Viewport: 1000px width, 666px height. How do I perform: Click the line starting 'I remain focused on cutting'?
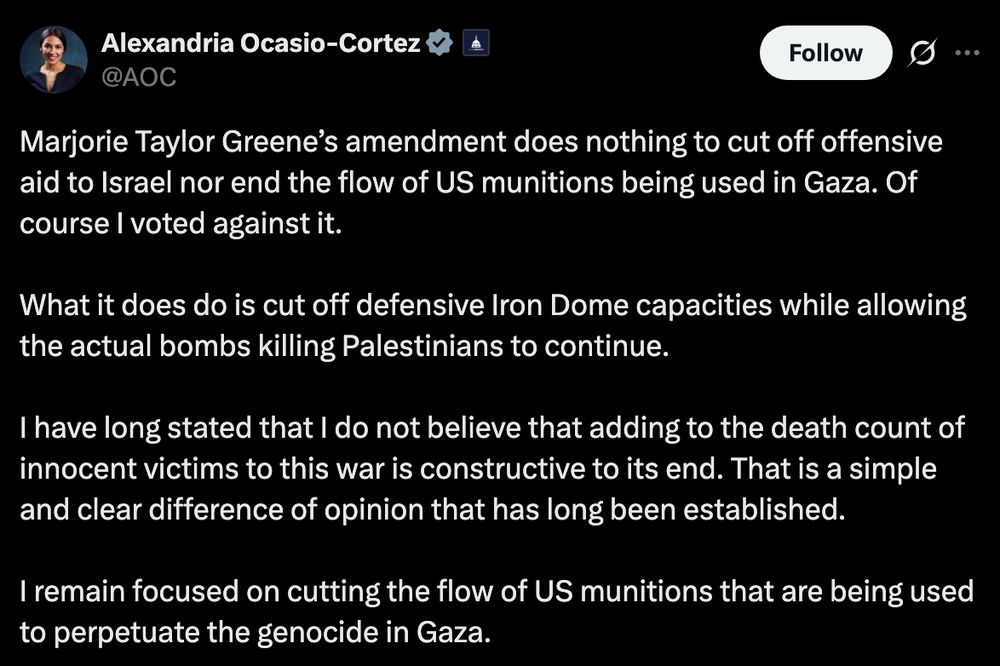[497, 591]
